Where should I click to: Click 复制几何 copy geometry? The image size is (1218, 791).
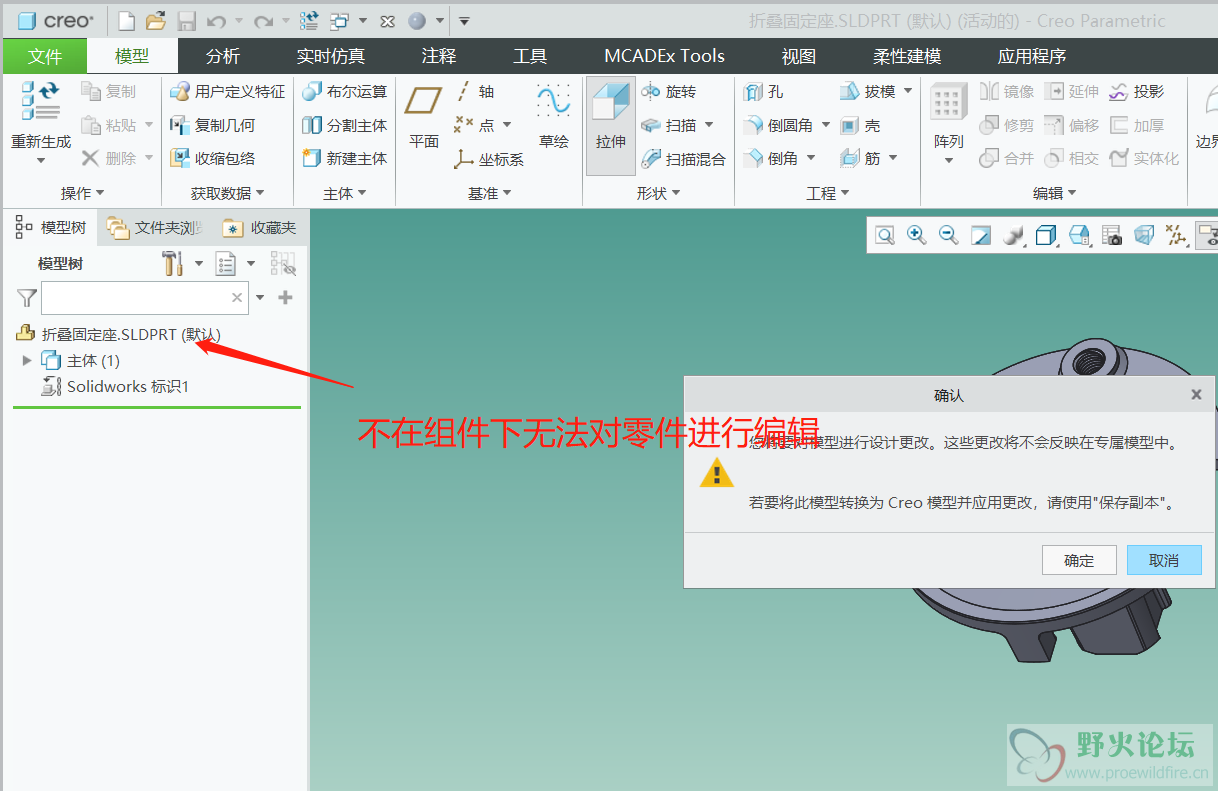212,125
